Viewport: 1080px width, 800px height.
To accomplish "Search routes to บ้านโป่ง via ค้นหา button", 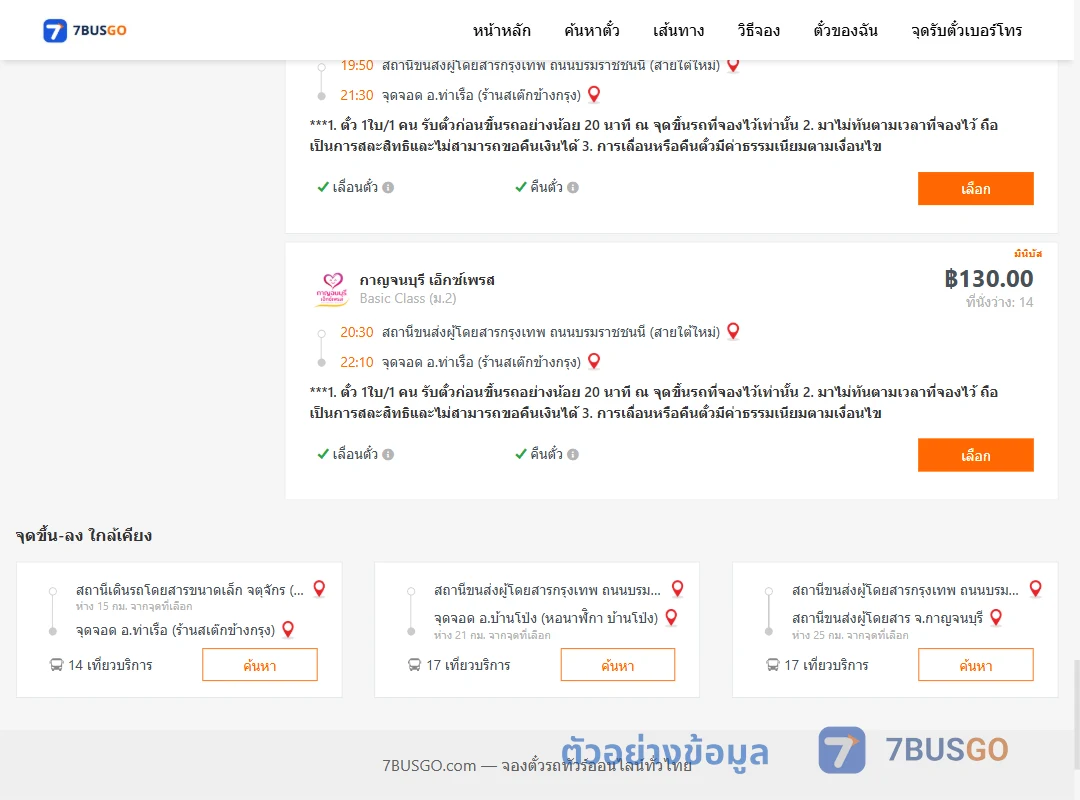I will 618,665.
